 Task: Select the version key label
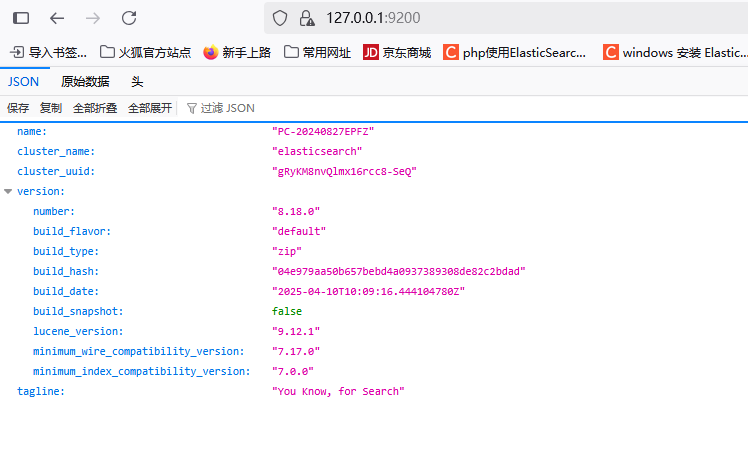click(x=41, y=192)
